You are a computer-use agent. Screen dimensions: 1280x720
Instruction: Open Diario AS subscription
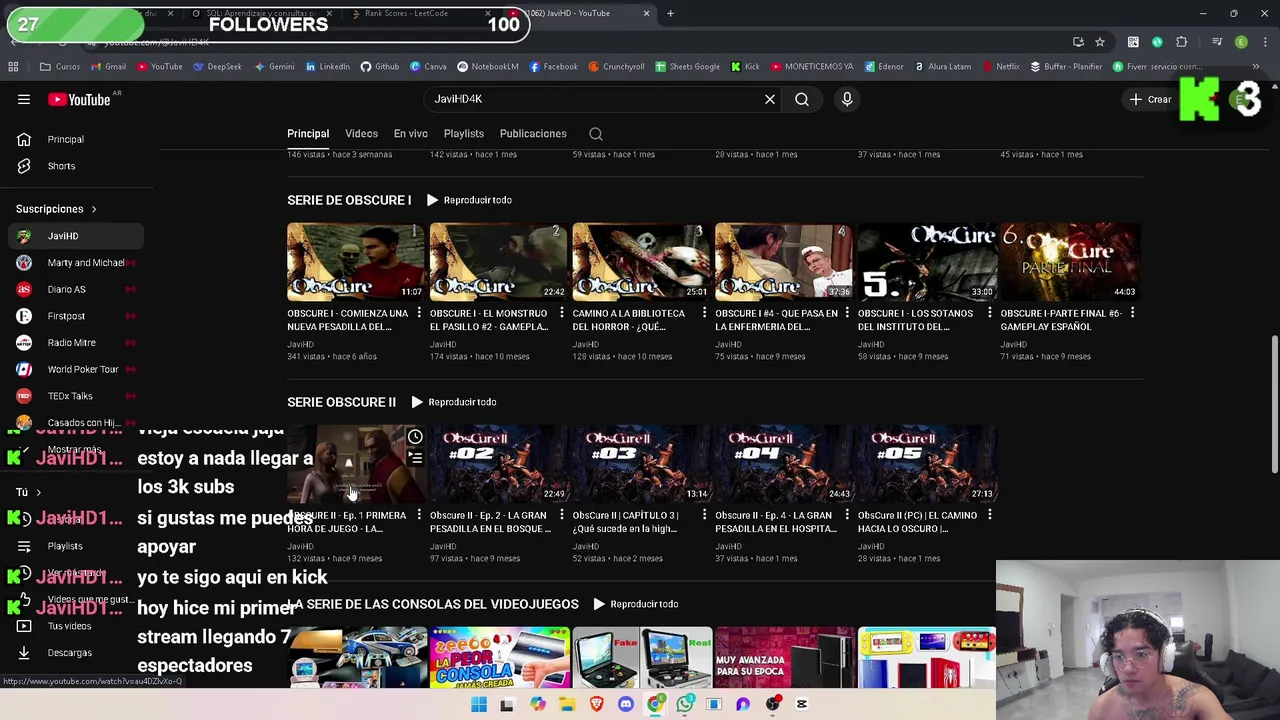76,289
